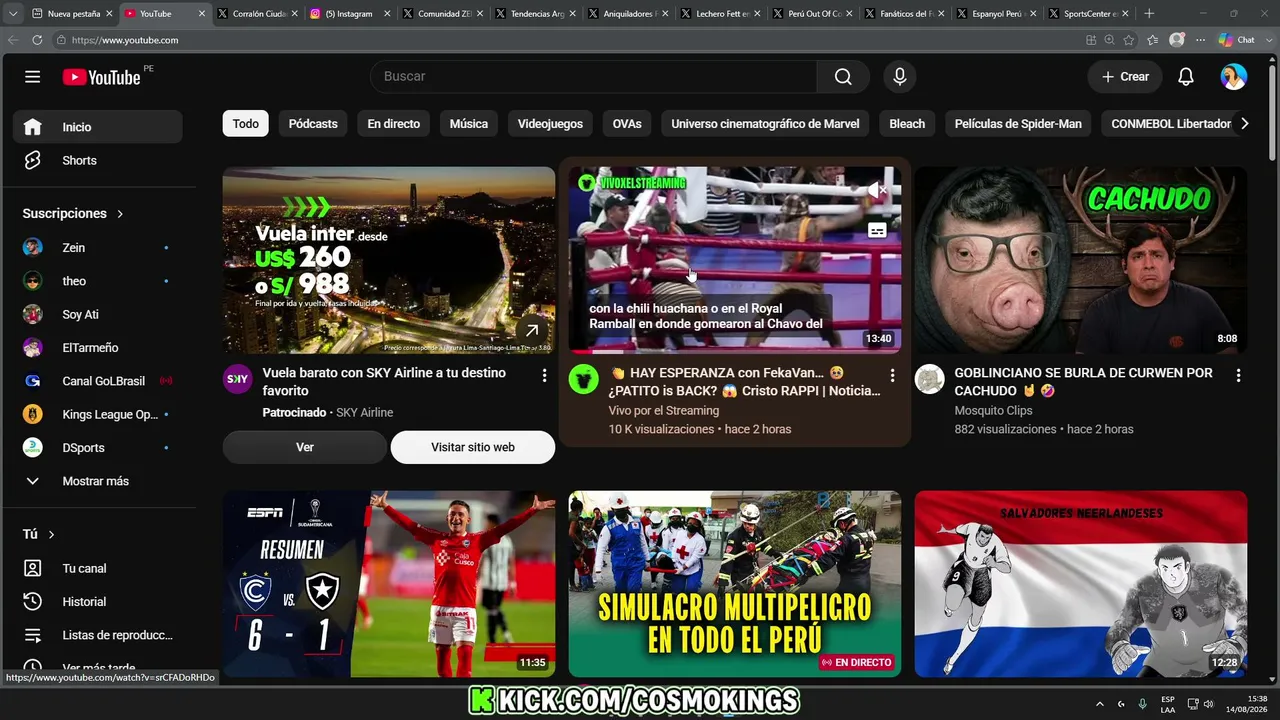Expand the Suscripciones section arrow
Screen dimensions: 1280x720
tap(120, 214)
